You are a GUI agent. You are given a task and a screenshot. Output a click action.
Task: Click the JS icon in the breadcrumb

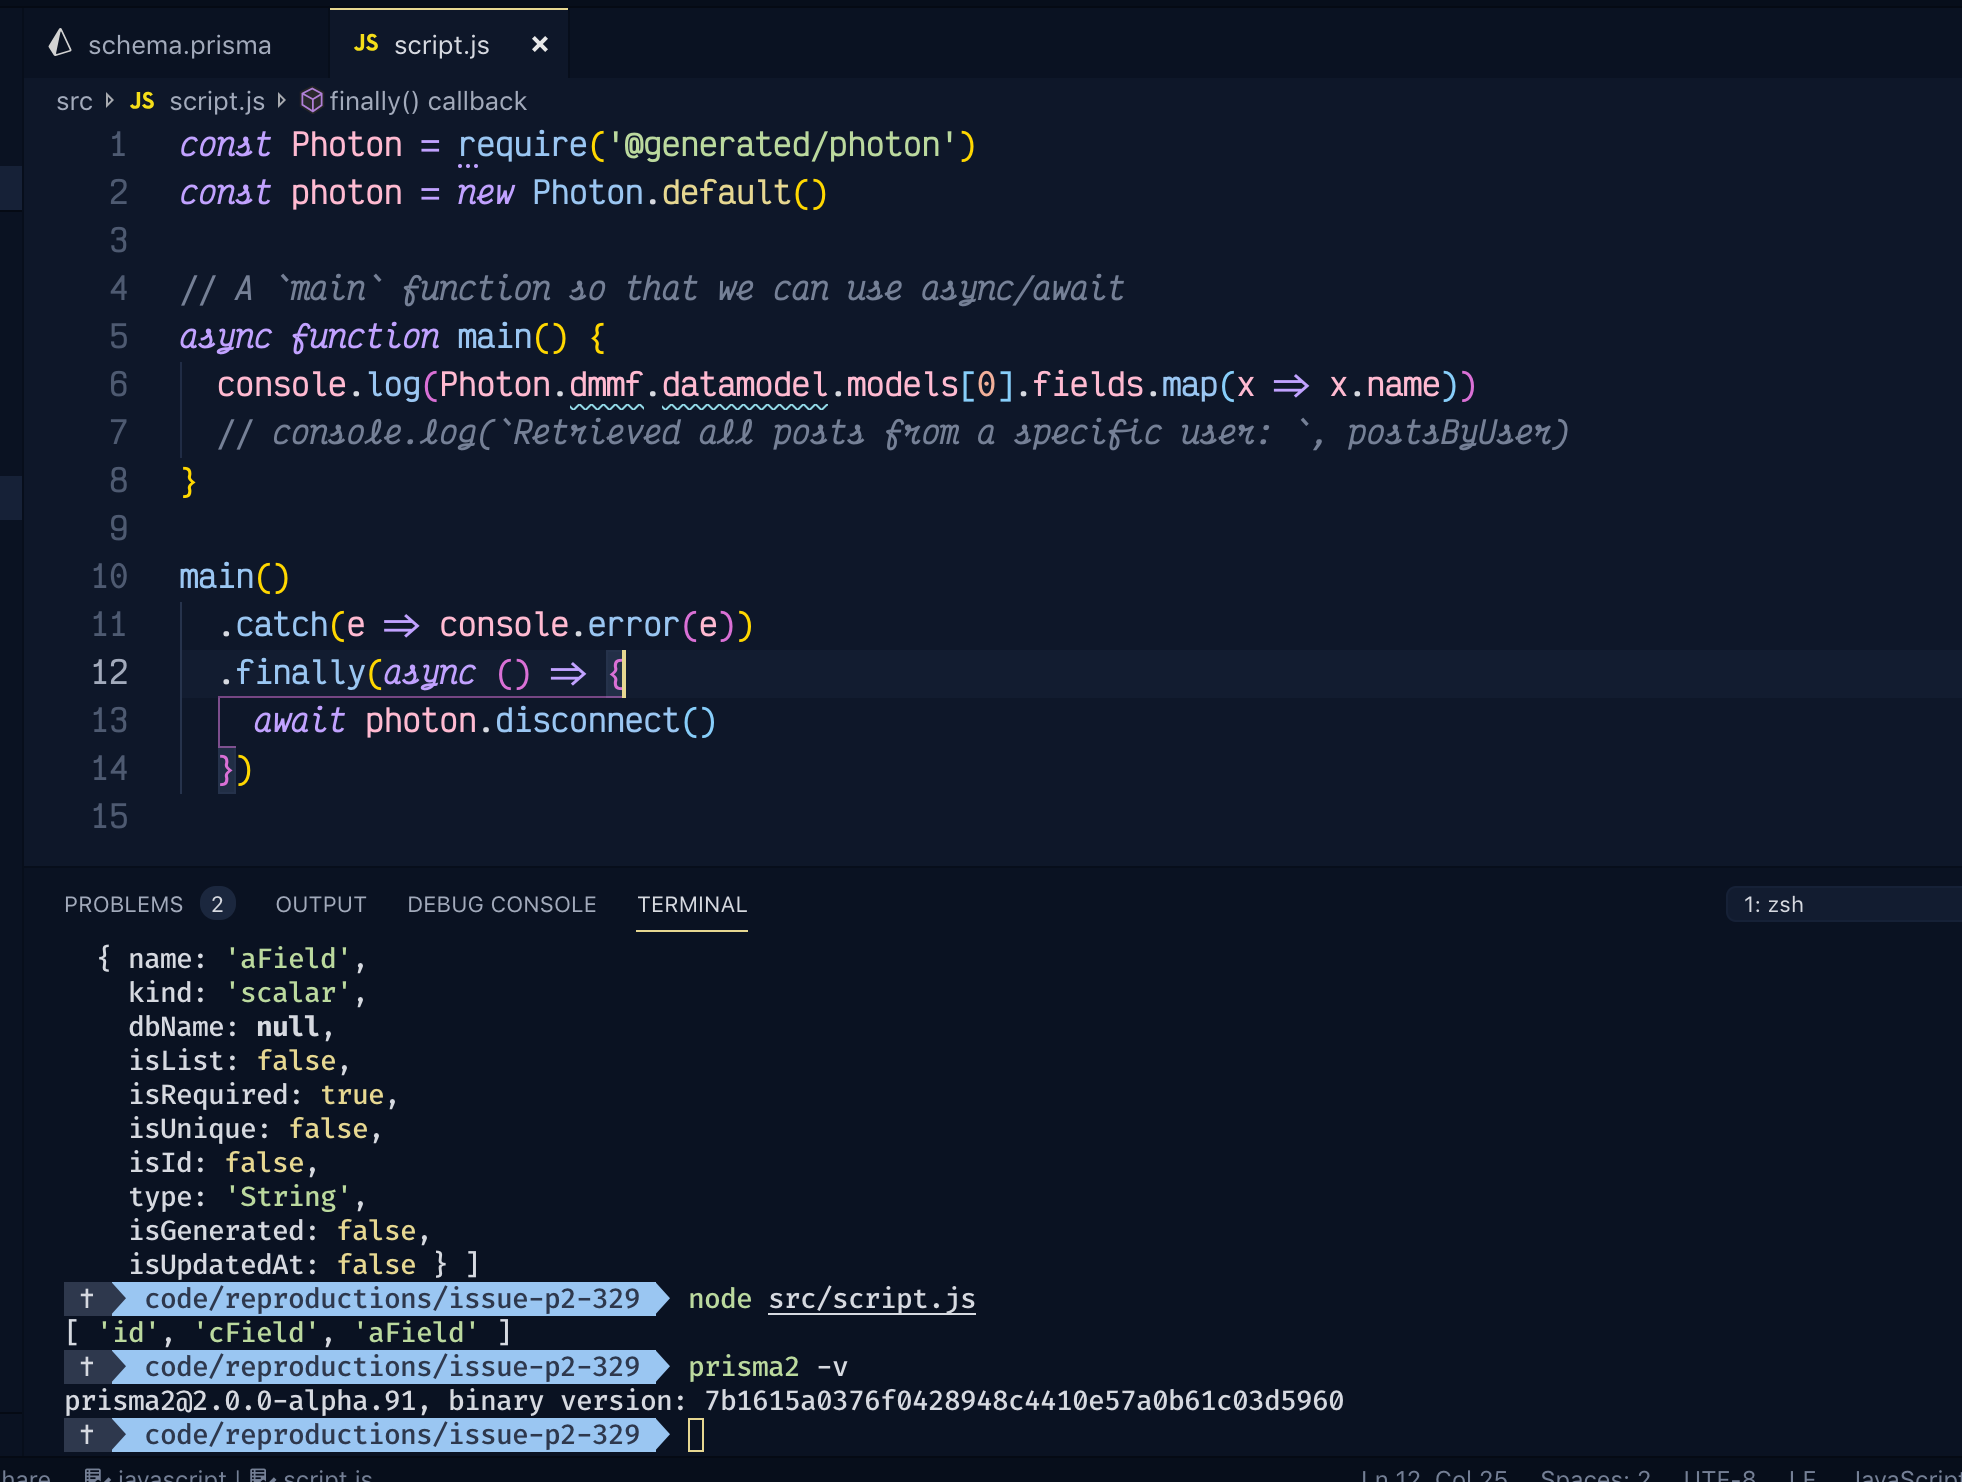point(142,101)
